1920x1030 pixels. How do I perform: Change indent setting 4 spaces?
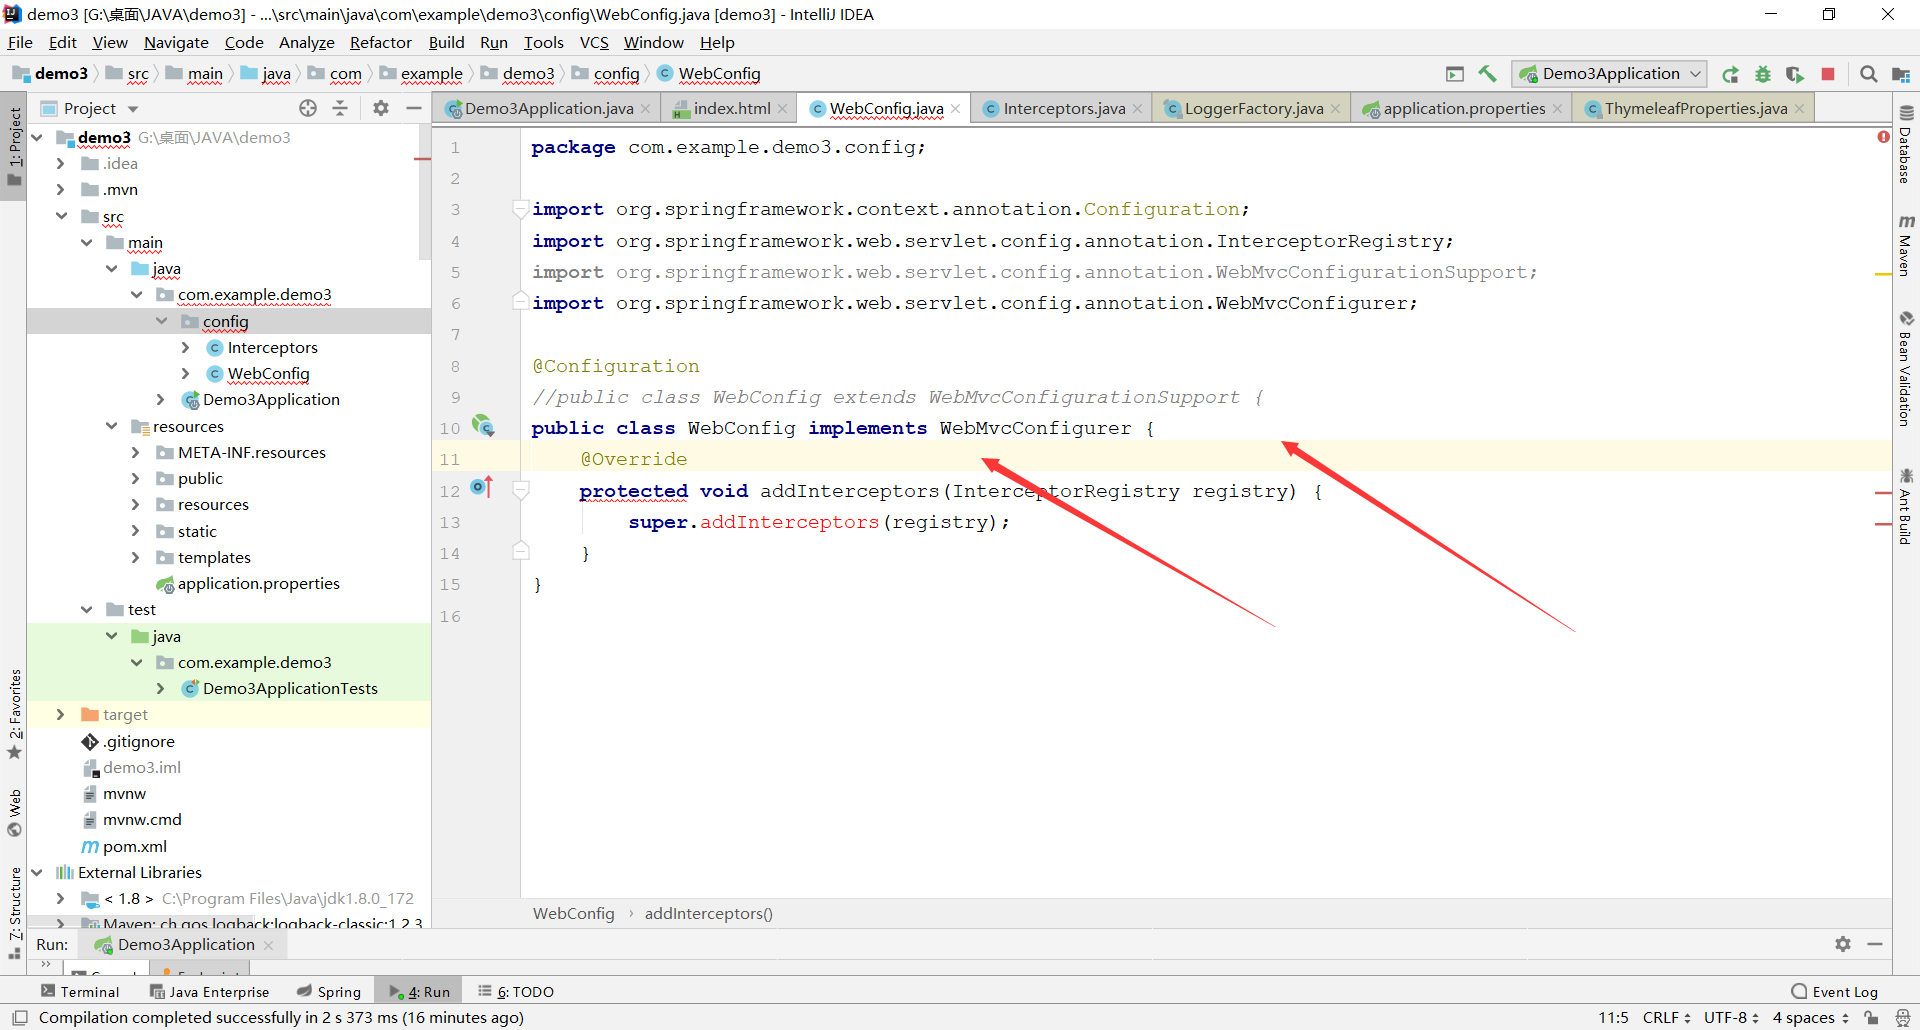point(1810,1018)
